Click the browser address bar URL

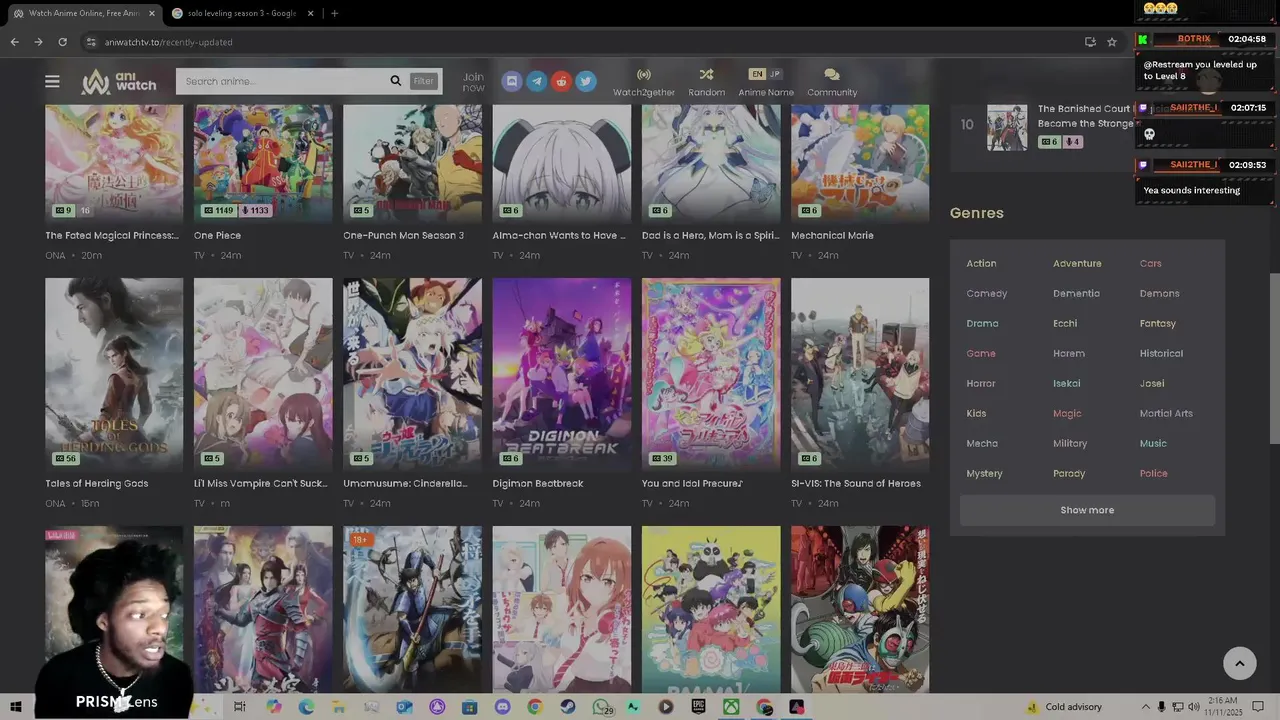point(168,42)
